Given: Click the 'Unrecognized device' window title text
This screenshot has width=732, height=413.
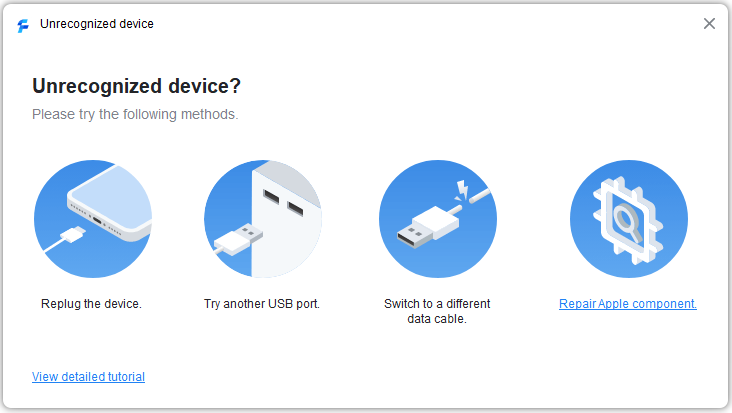Looking at the screenshot, I should click(97, 24).
